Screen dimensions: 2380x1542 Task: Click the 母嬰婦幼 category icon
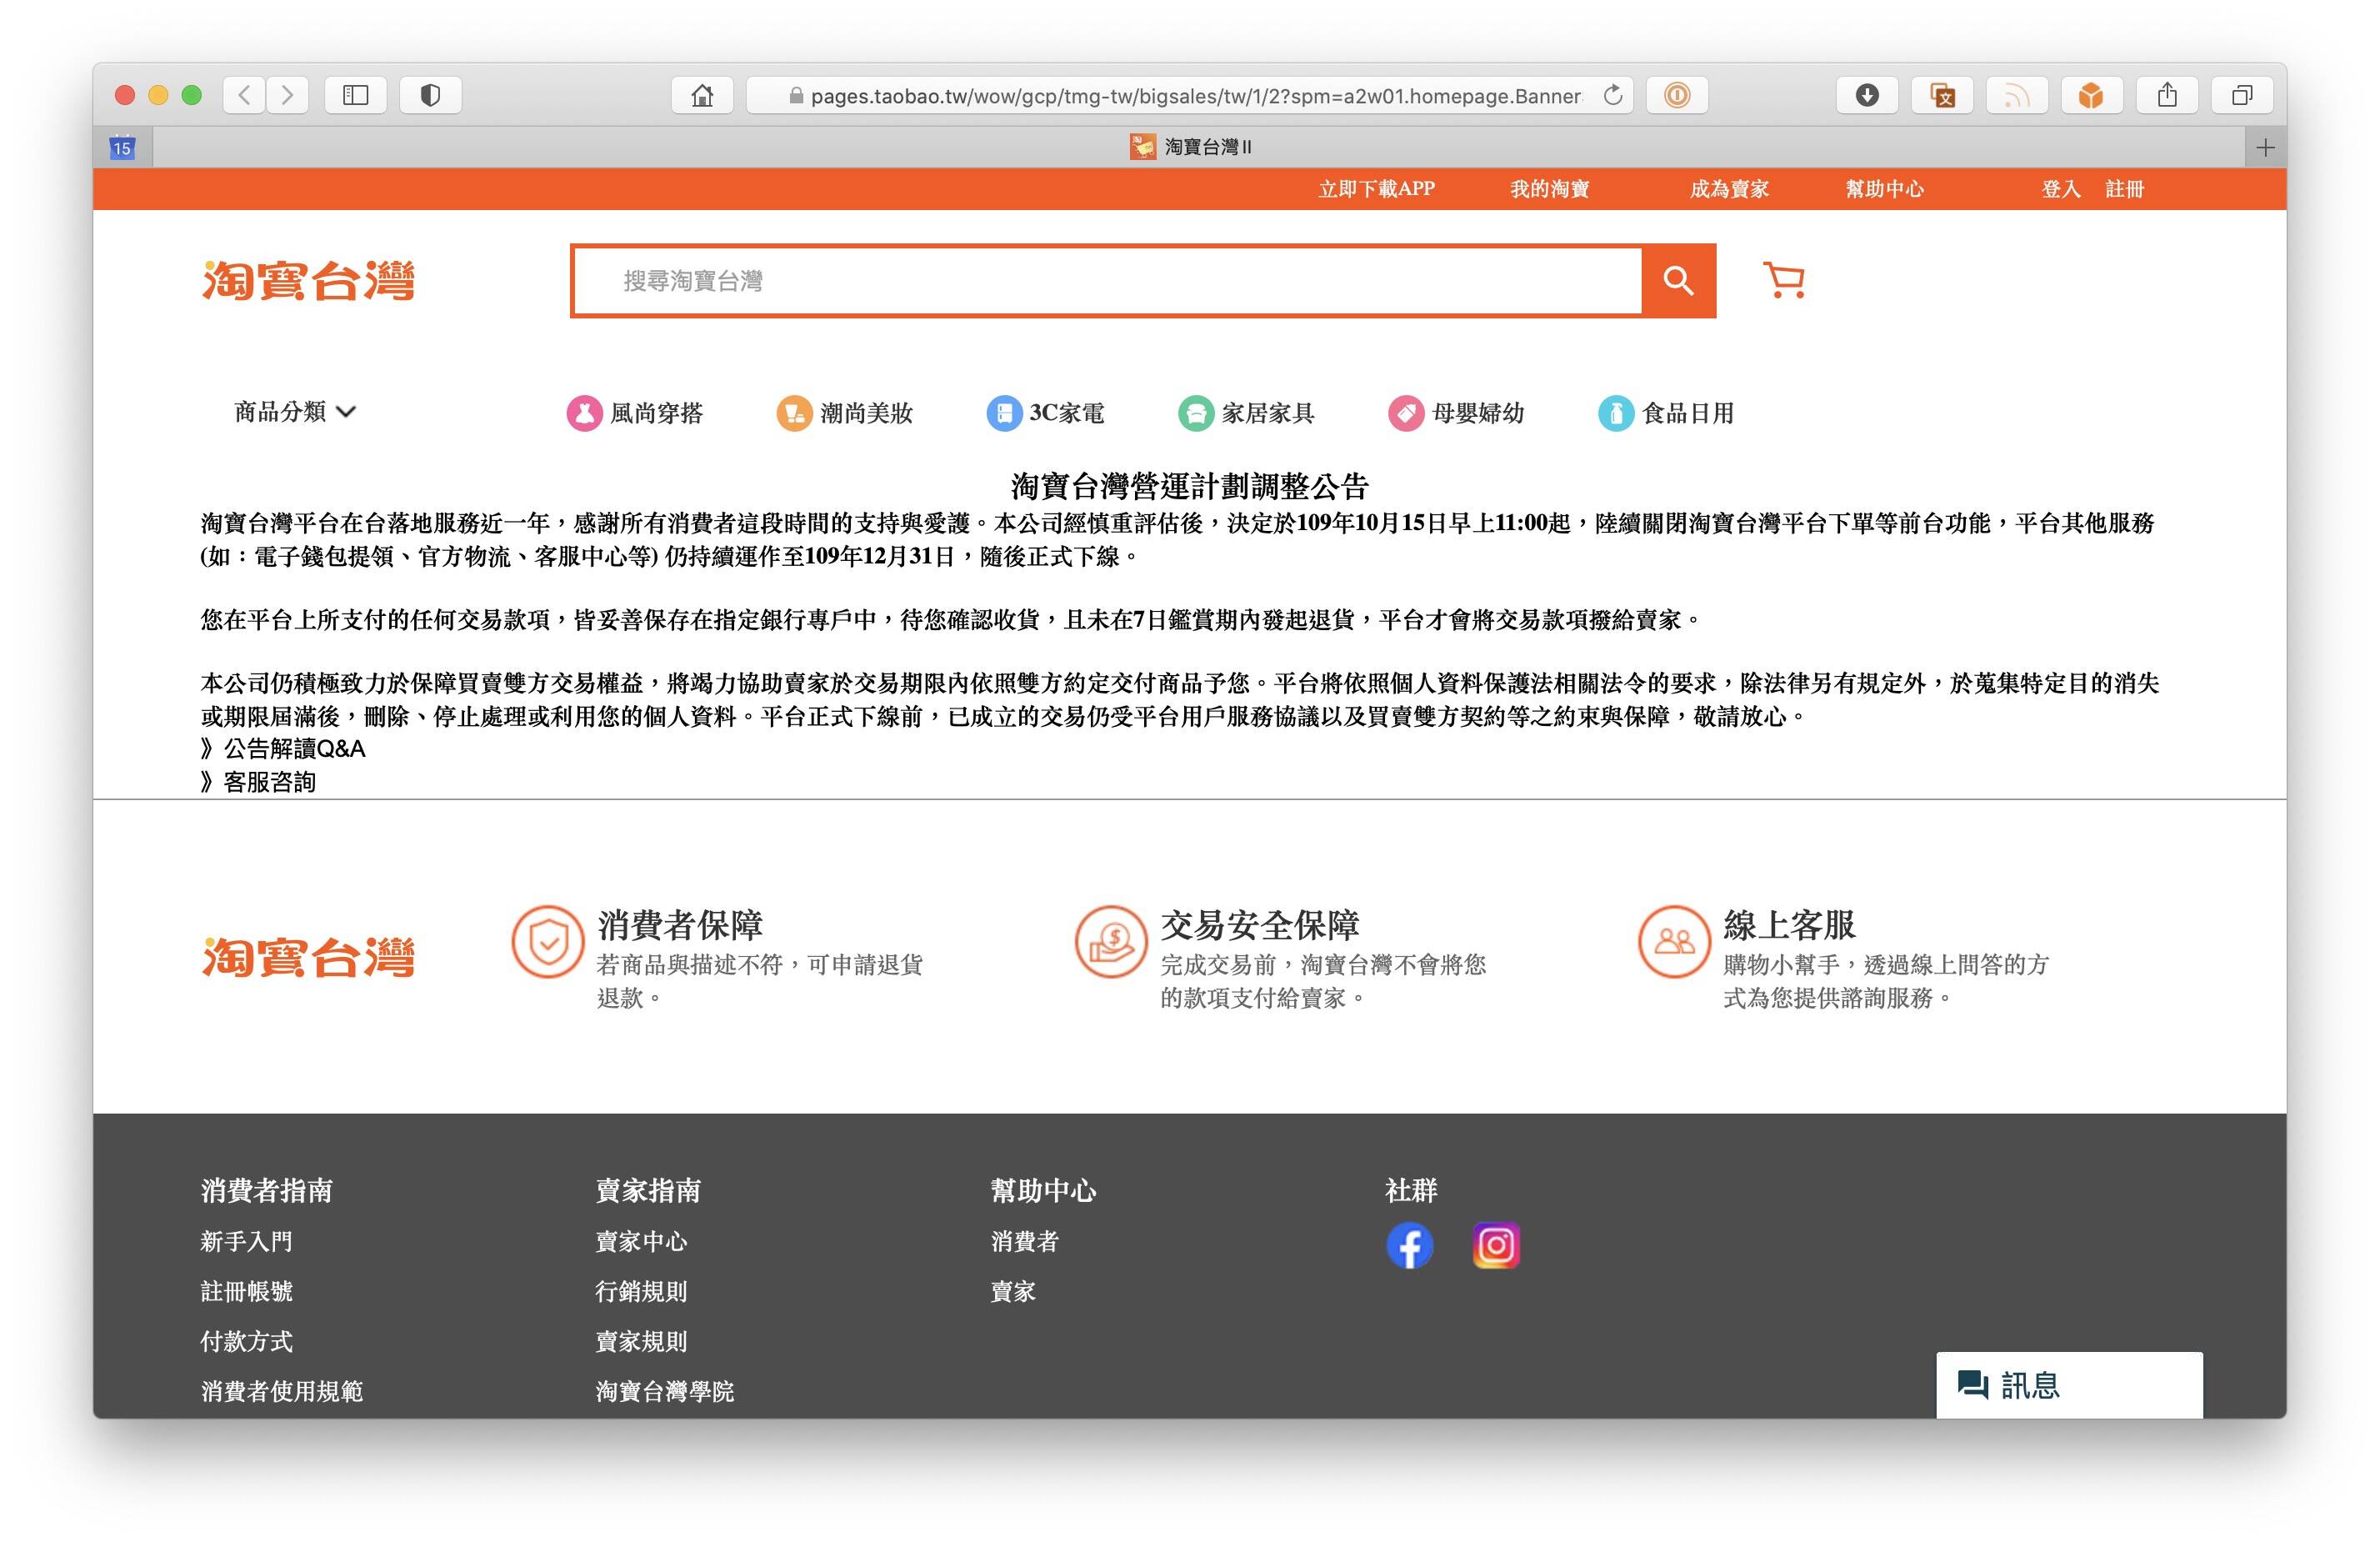coord(1406,413)
